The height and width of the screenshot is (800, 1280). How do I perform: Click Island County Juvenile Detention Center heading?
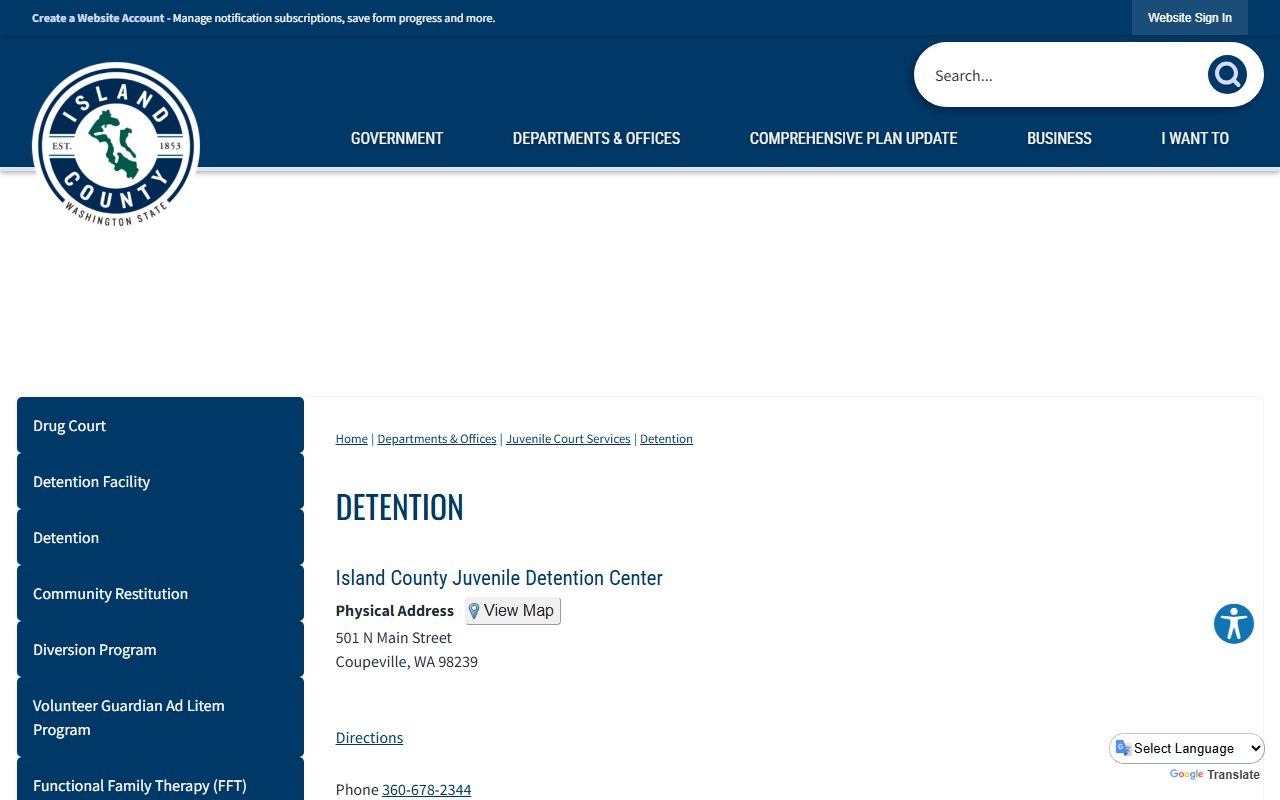tap(499, 578)
